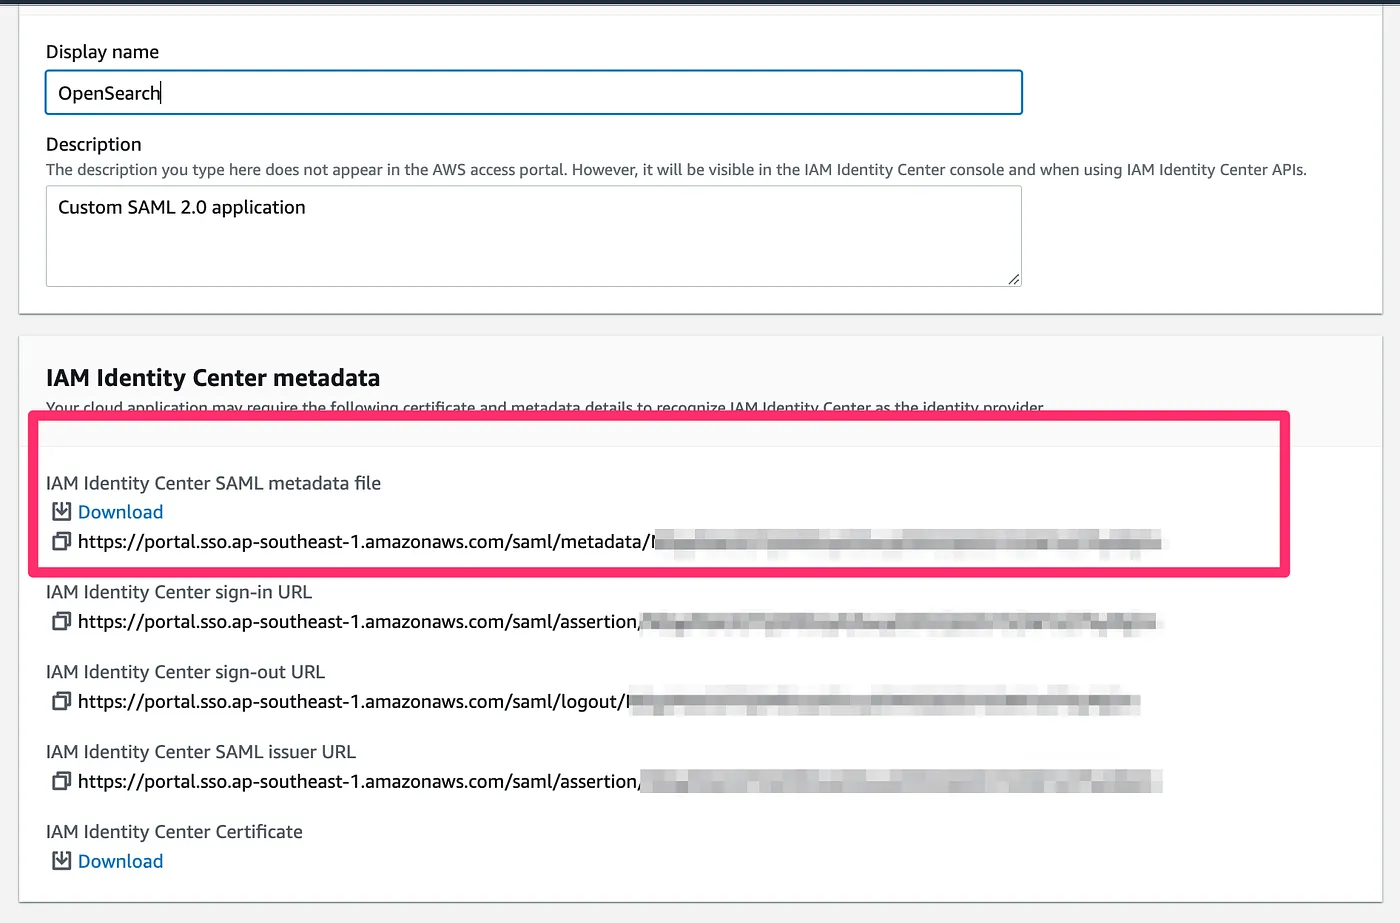Click the Certificate download icon
This screenshot has height=923, width=1400.
[62, 861]
